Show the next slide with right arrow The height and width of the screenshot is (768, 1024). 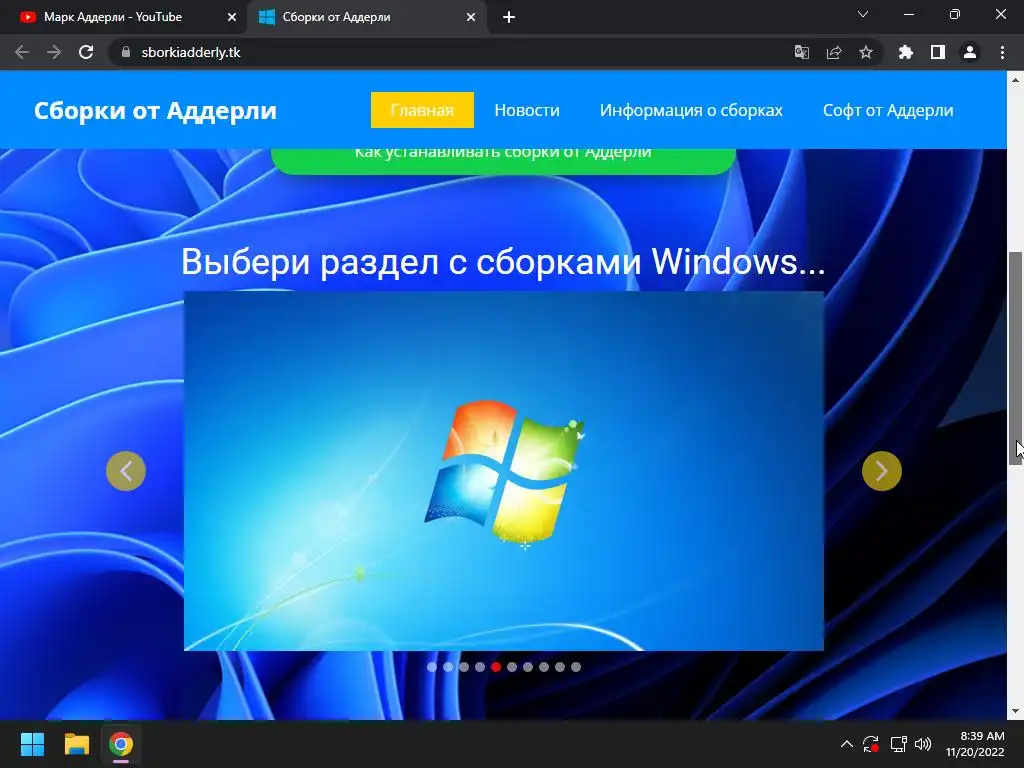tap(882, 471)
